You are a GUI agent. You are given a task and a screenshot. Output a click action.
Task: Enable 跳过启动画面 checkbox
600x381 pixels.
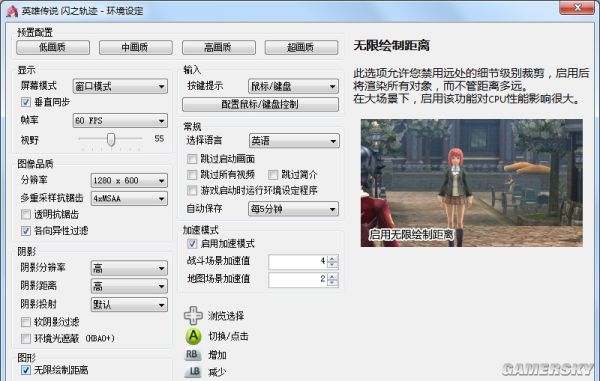pyautogui.click(x=192, y=159)
